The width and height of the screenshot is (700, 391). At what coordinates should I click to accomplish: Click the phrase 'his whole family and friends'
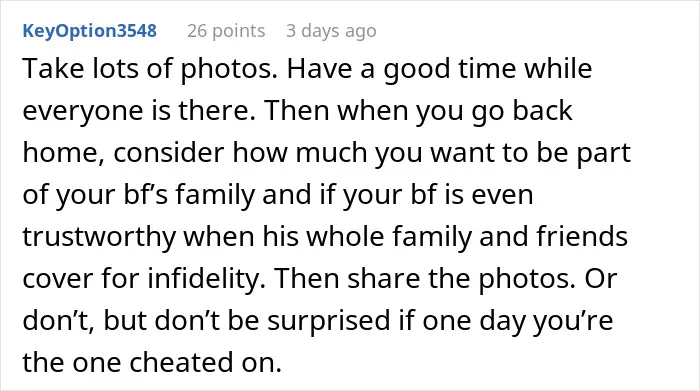[x=445, y=237]
